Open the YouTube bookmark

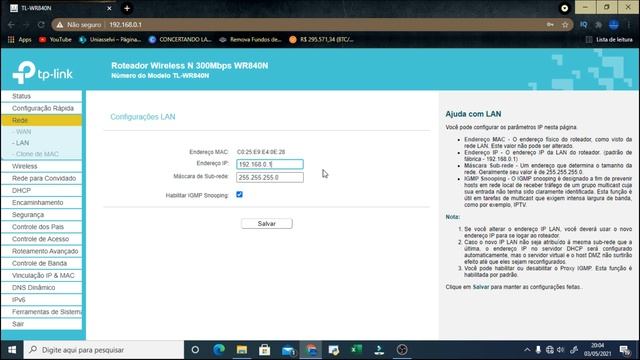(x=55, y=40)
